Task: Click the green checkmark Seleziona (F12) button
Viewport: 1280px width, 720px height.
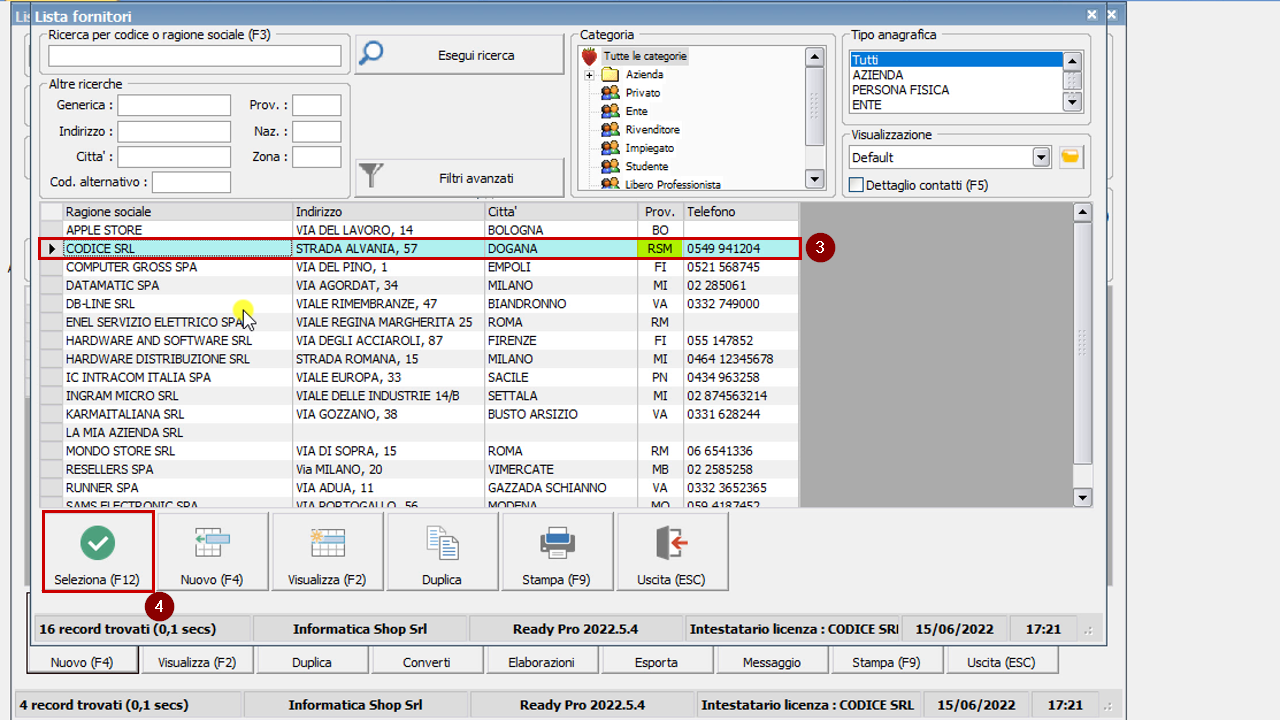Action: click(98, 551)
